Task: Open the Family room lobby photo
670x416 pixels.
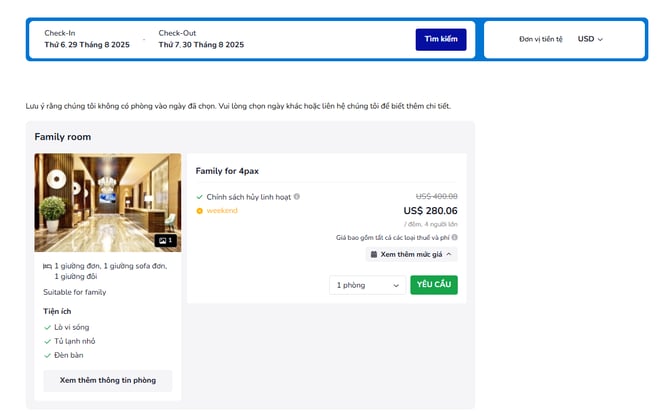Action: click(108, 202)
